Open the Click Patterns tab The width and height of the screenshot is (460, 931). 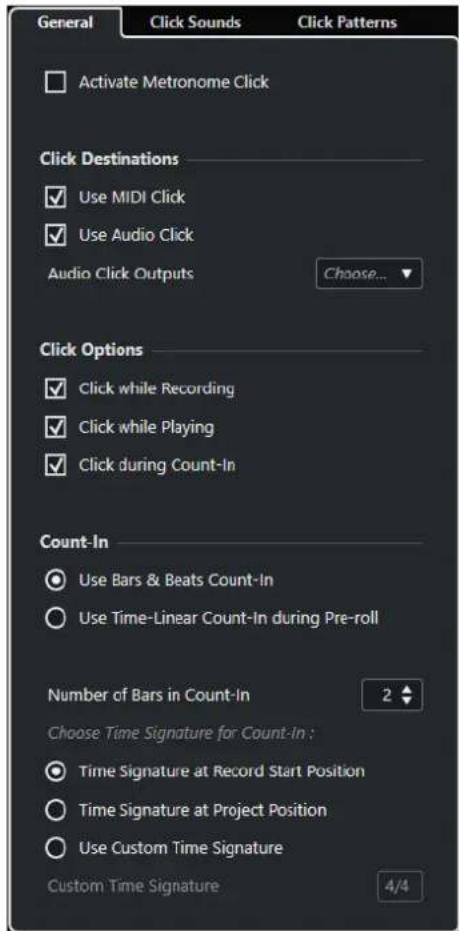[x=347, y=23]
